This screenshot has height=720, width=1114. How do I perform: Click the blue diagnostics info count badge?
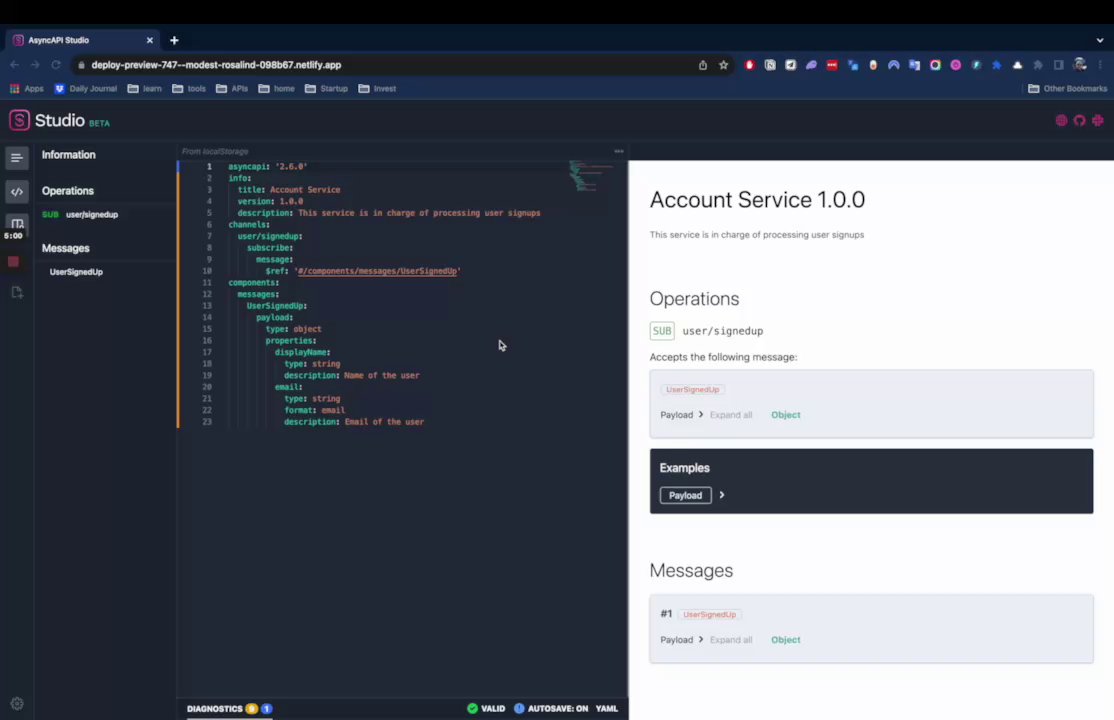tap(266, 709)
